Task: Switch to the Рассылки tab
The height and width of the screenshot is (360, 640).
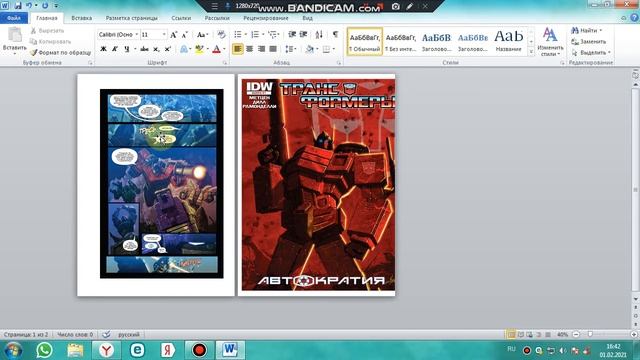Action: pyautogui.click(x=217, y=18)
